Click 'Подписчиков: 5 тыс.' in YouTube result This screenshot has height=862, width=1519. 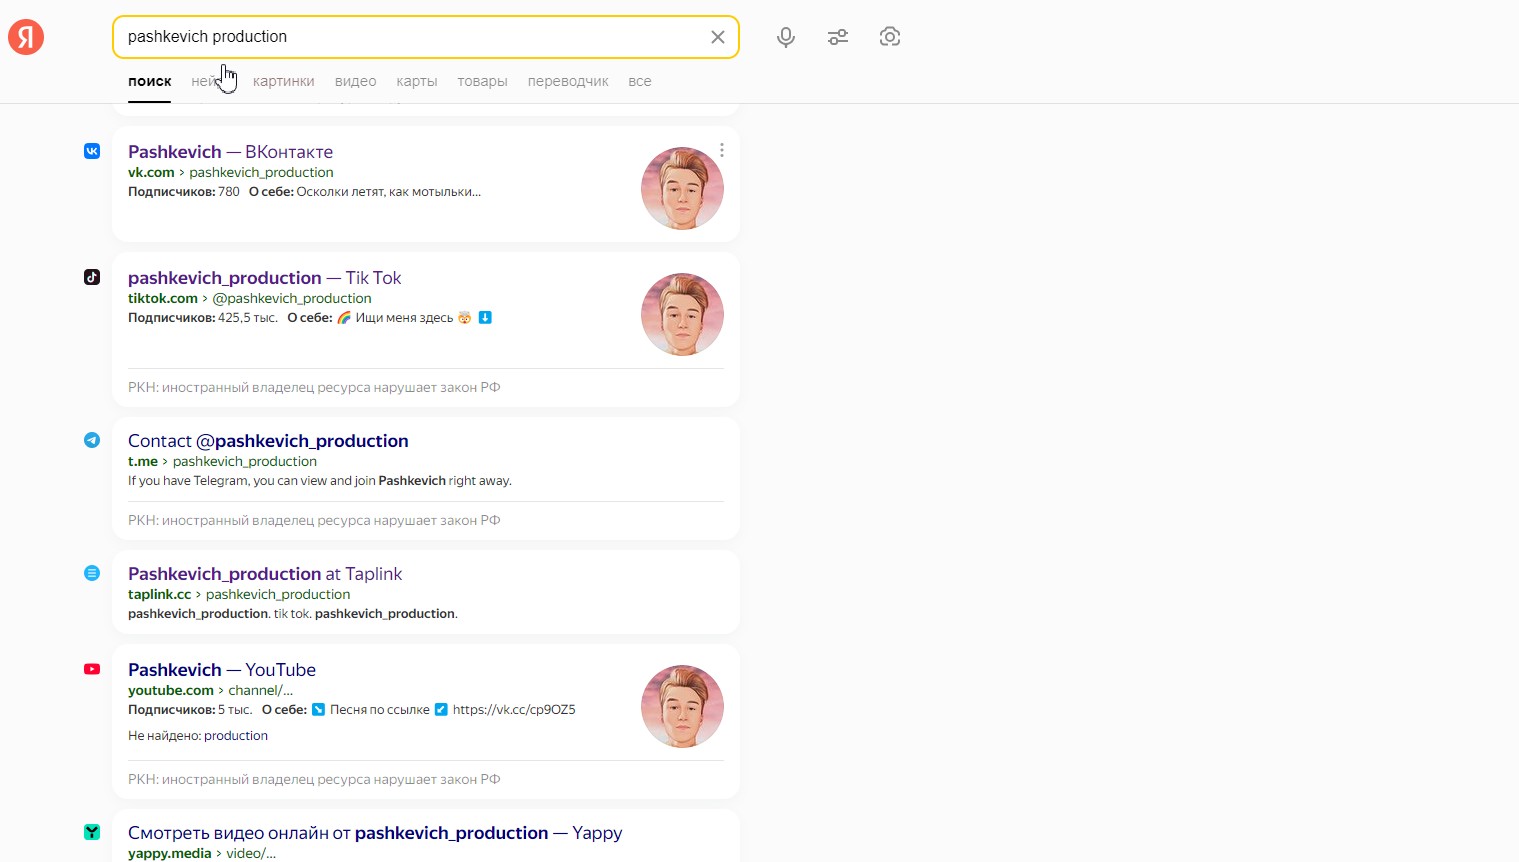190,710
